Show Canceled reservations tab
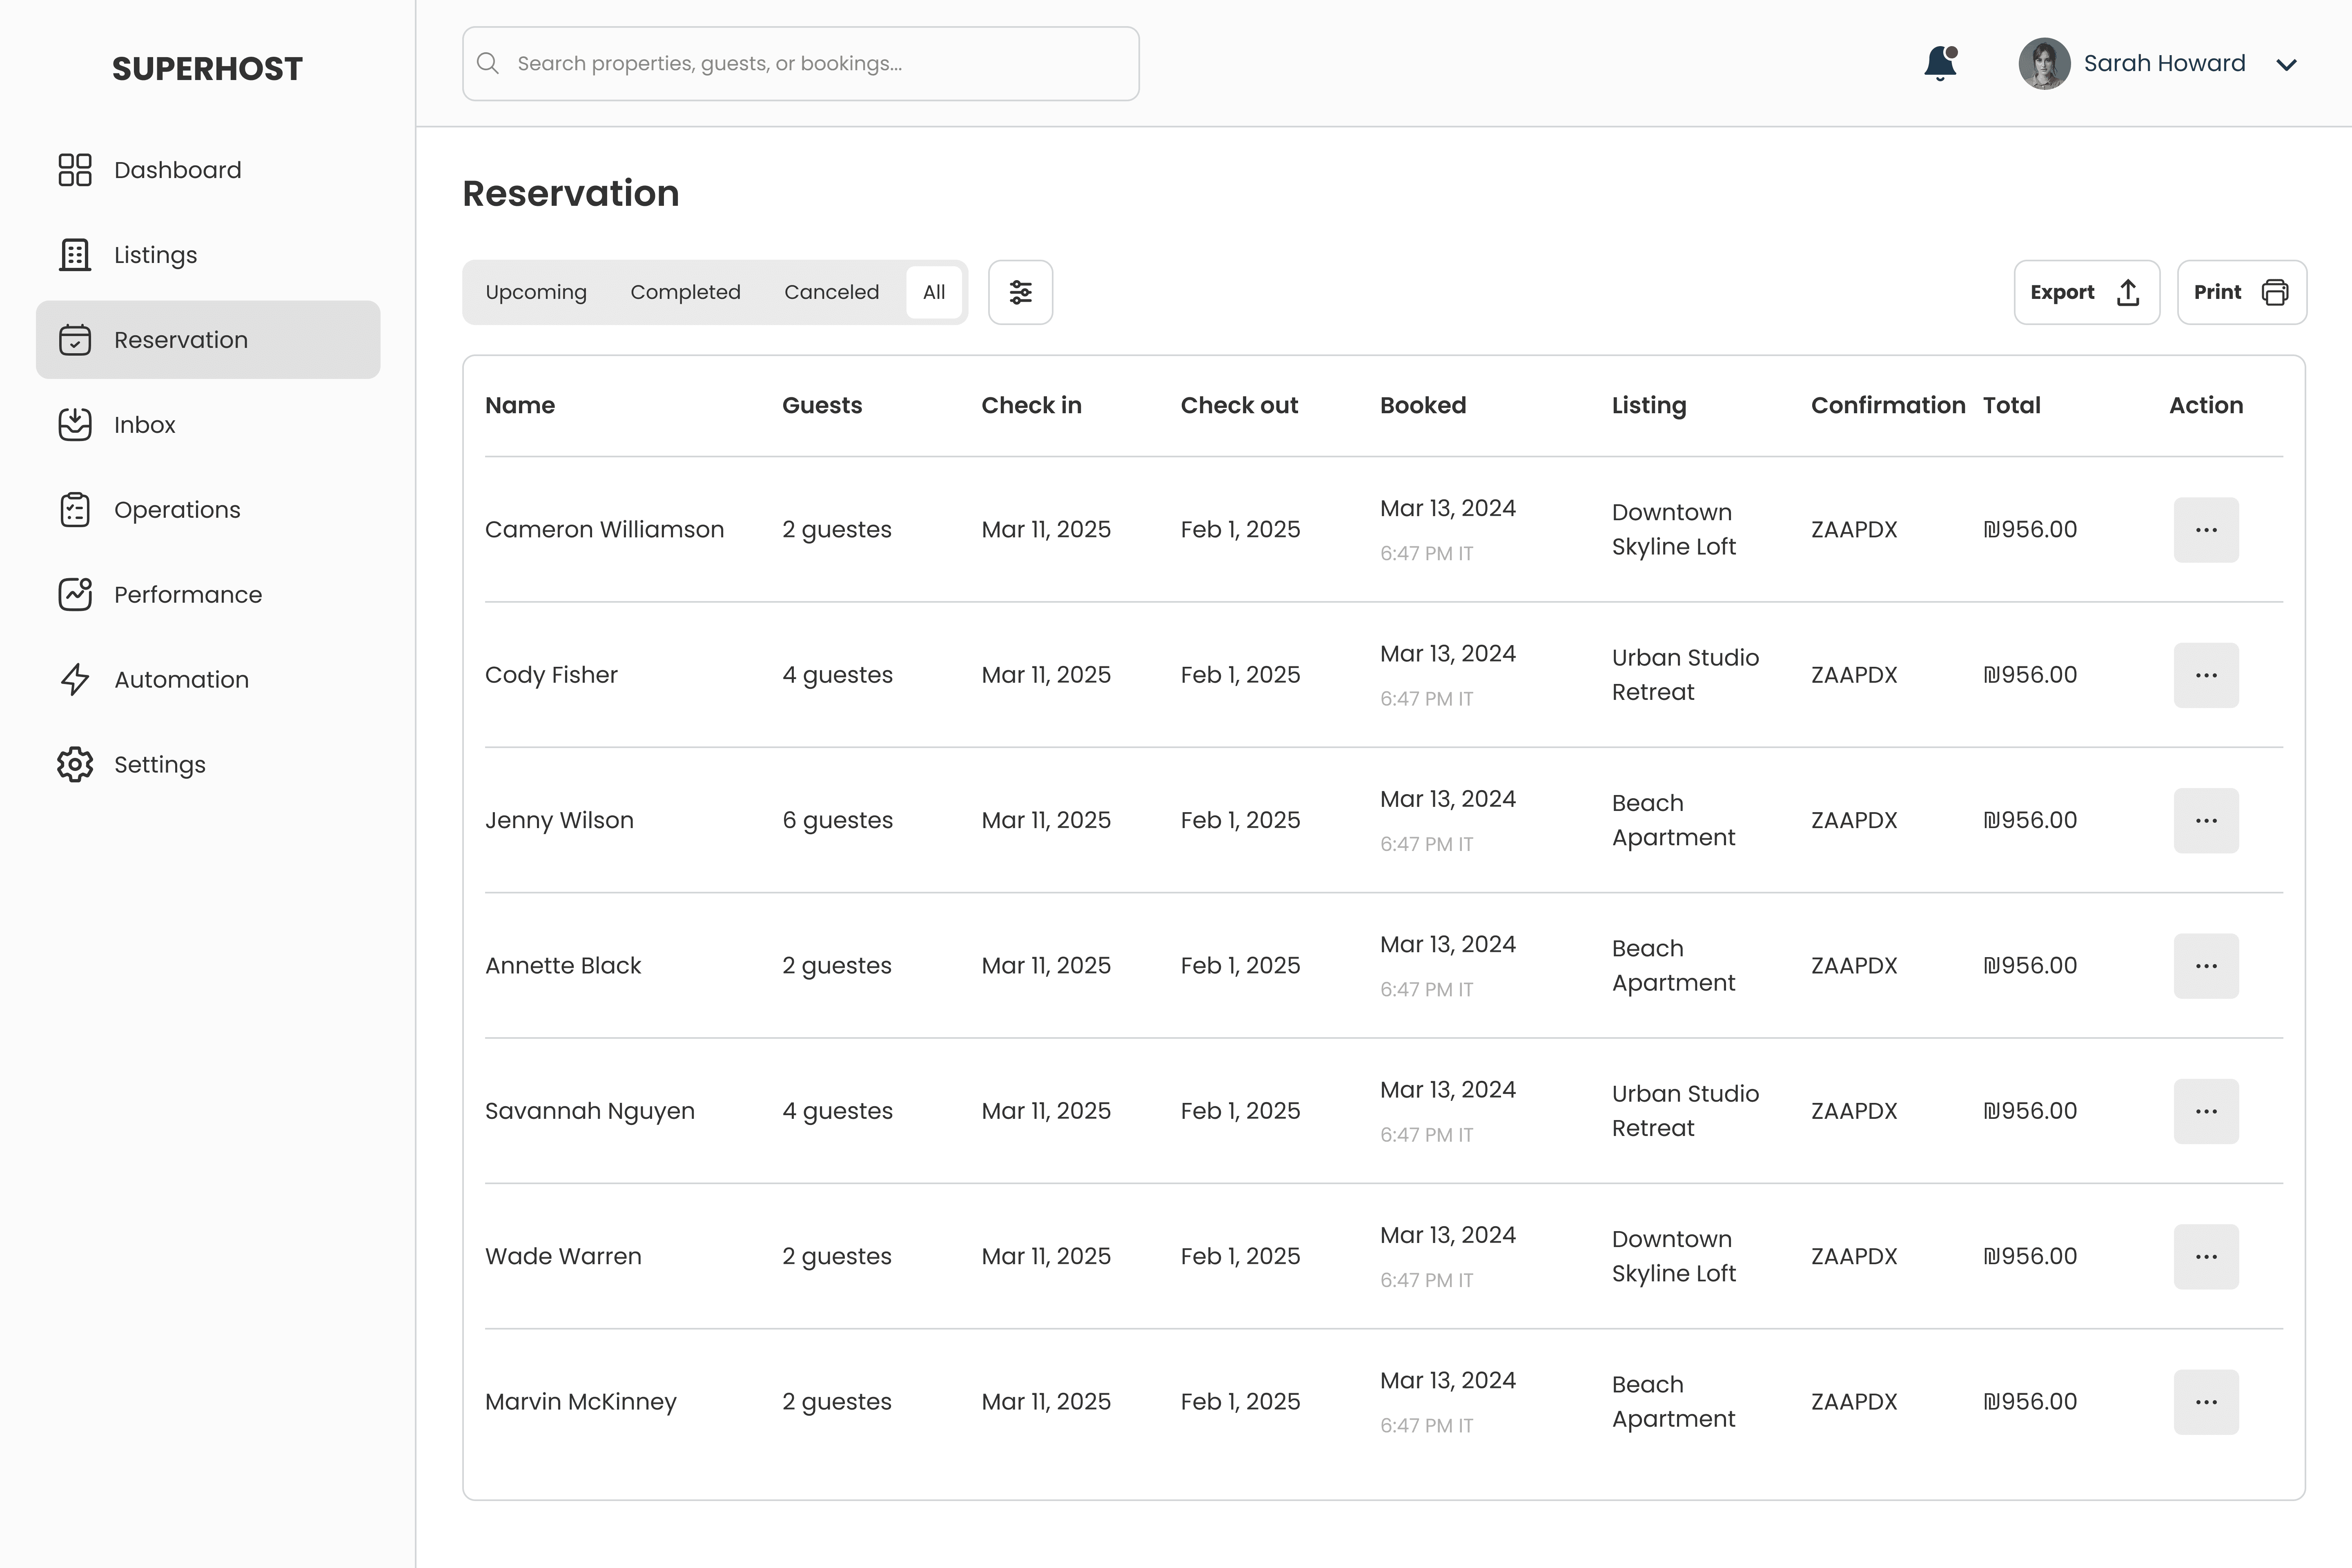 click(x=831, y=292)
